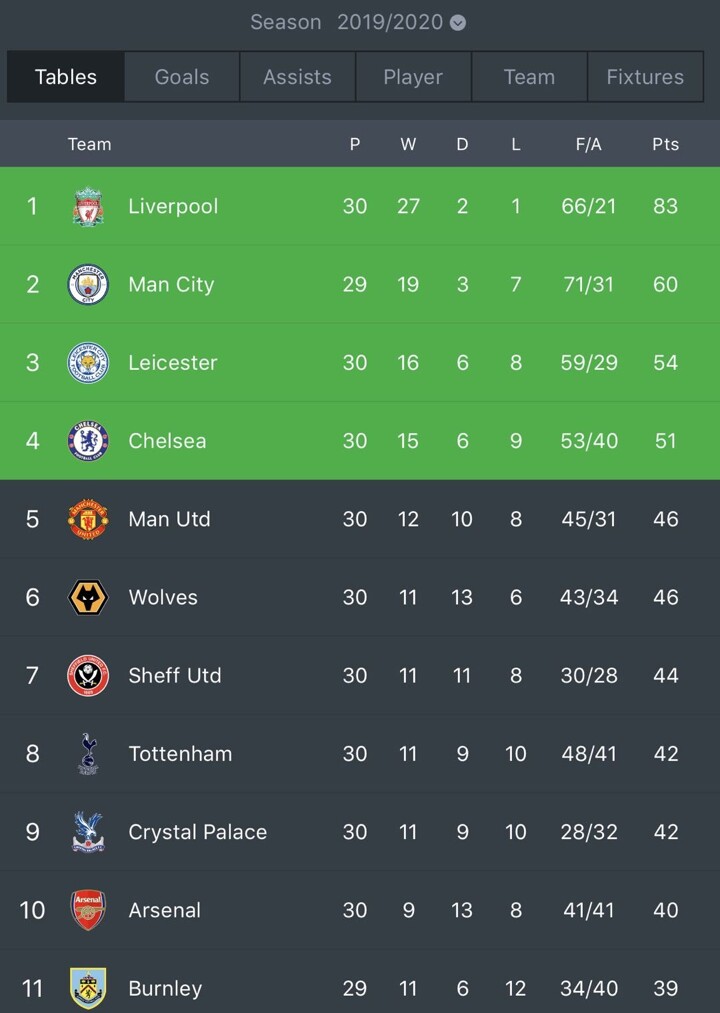The image size is (720, 1013).
Task: Open the Wolves club badge
Action: 88,597
